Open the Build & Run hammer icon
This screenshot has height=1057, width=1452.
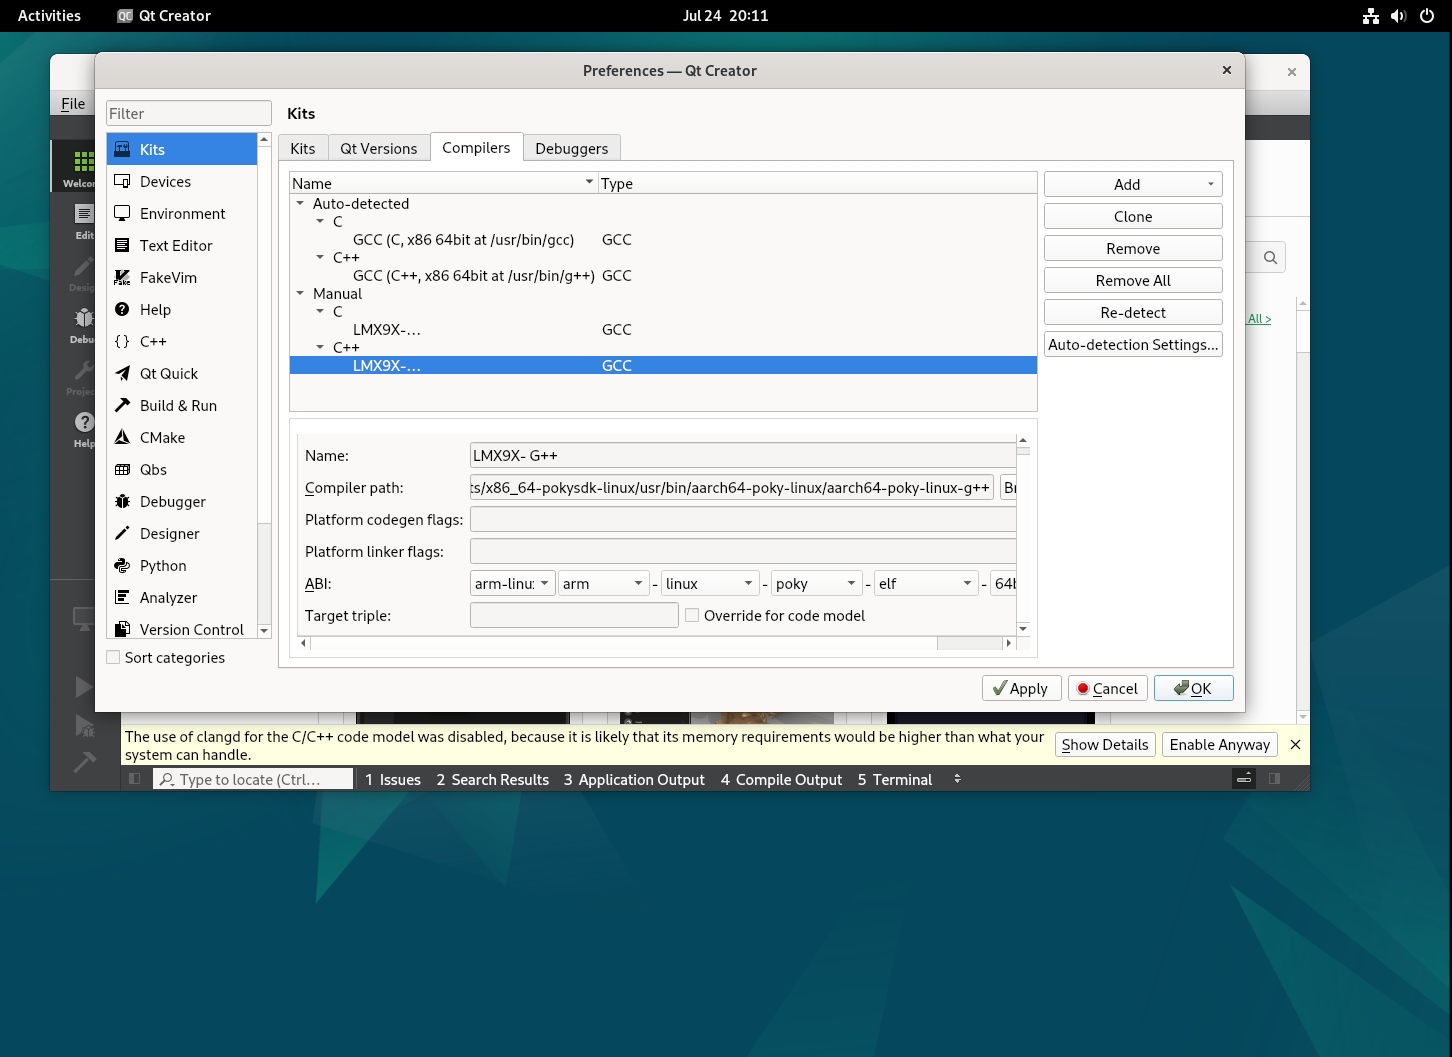pos(122,405)
